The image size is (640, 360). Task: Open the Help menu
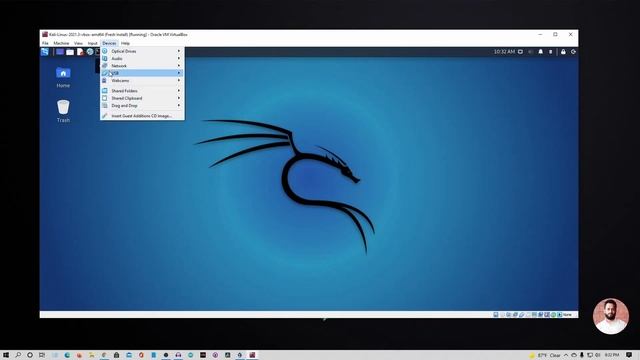(125, 43)
